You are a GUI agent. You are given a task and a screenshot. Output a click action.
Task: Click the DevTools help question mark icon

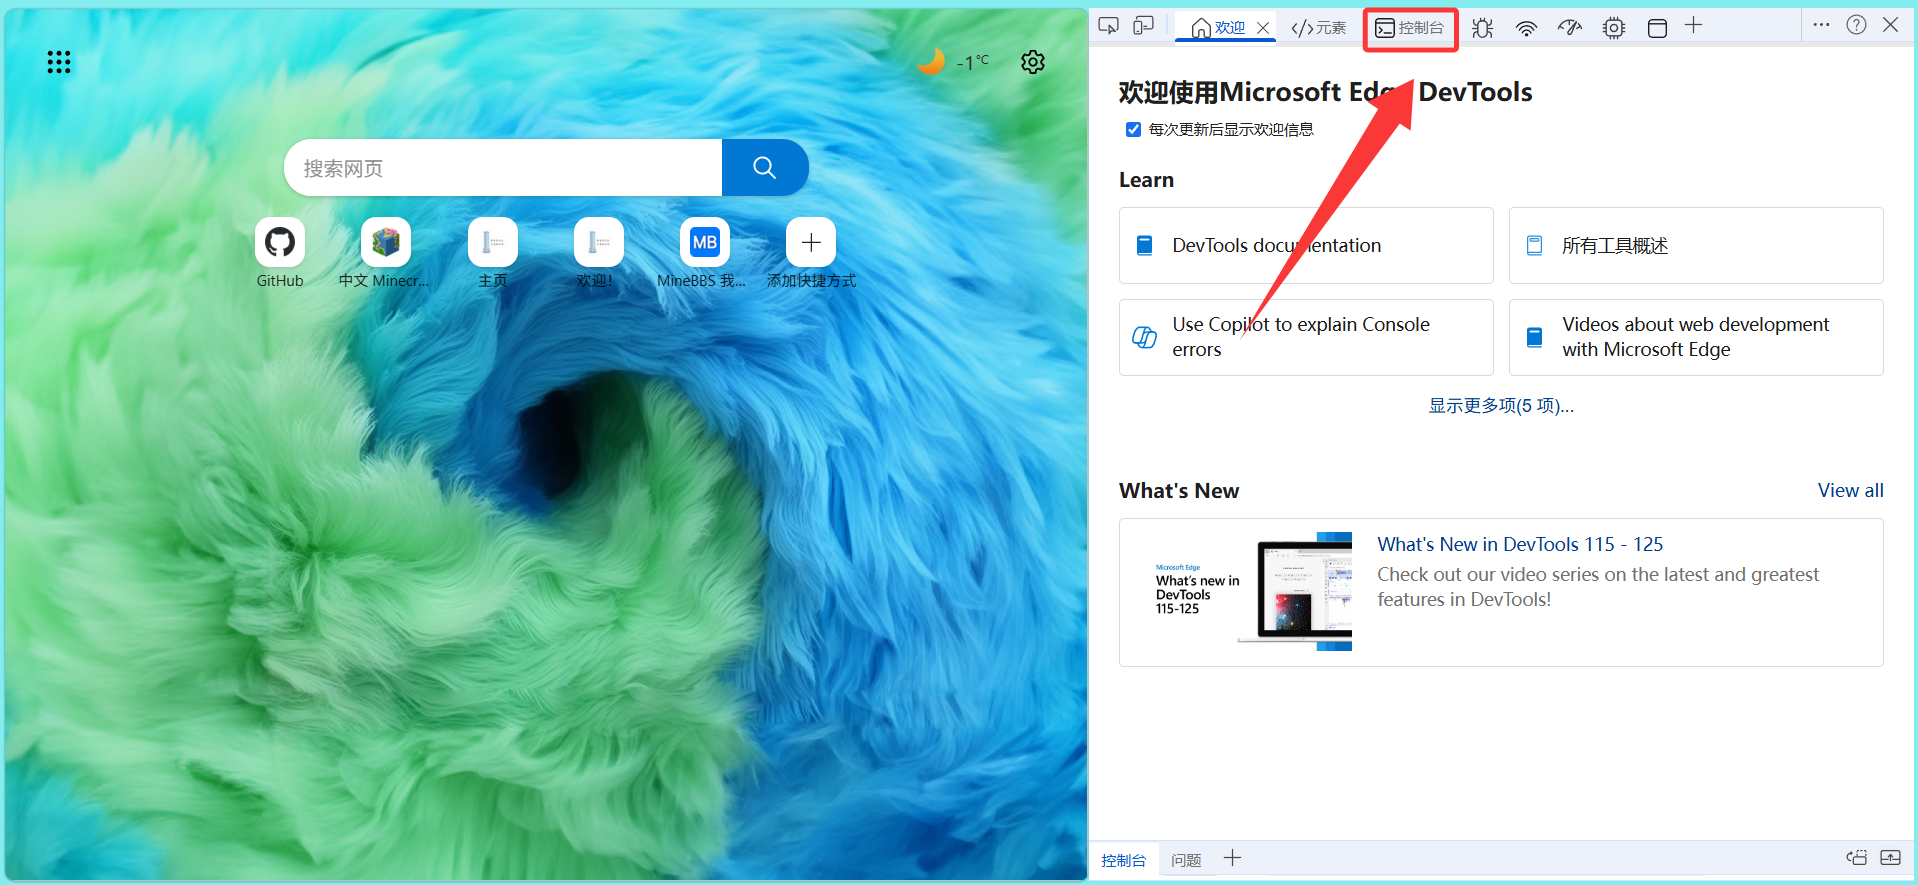1856,25
